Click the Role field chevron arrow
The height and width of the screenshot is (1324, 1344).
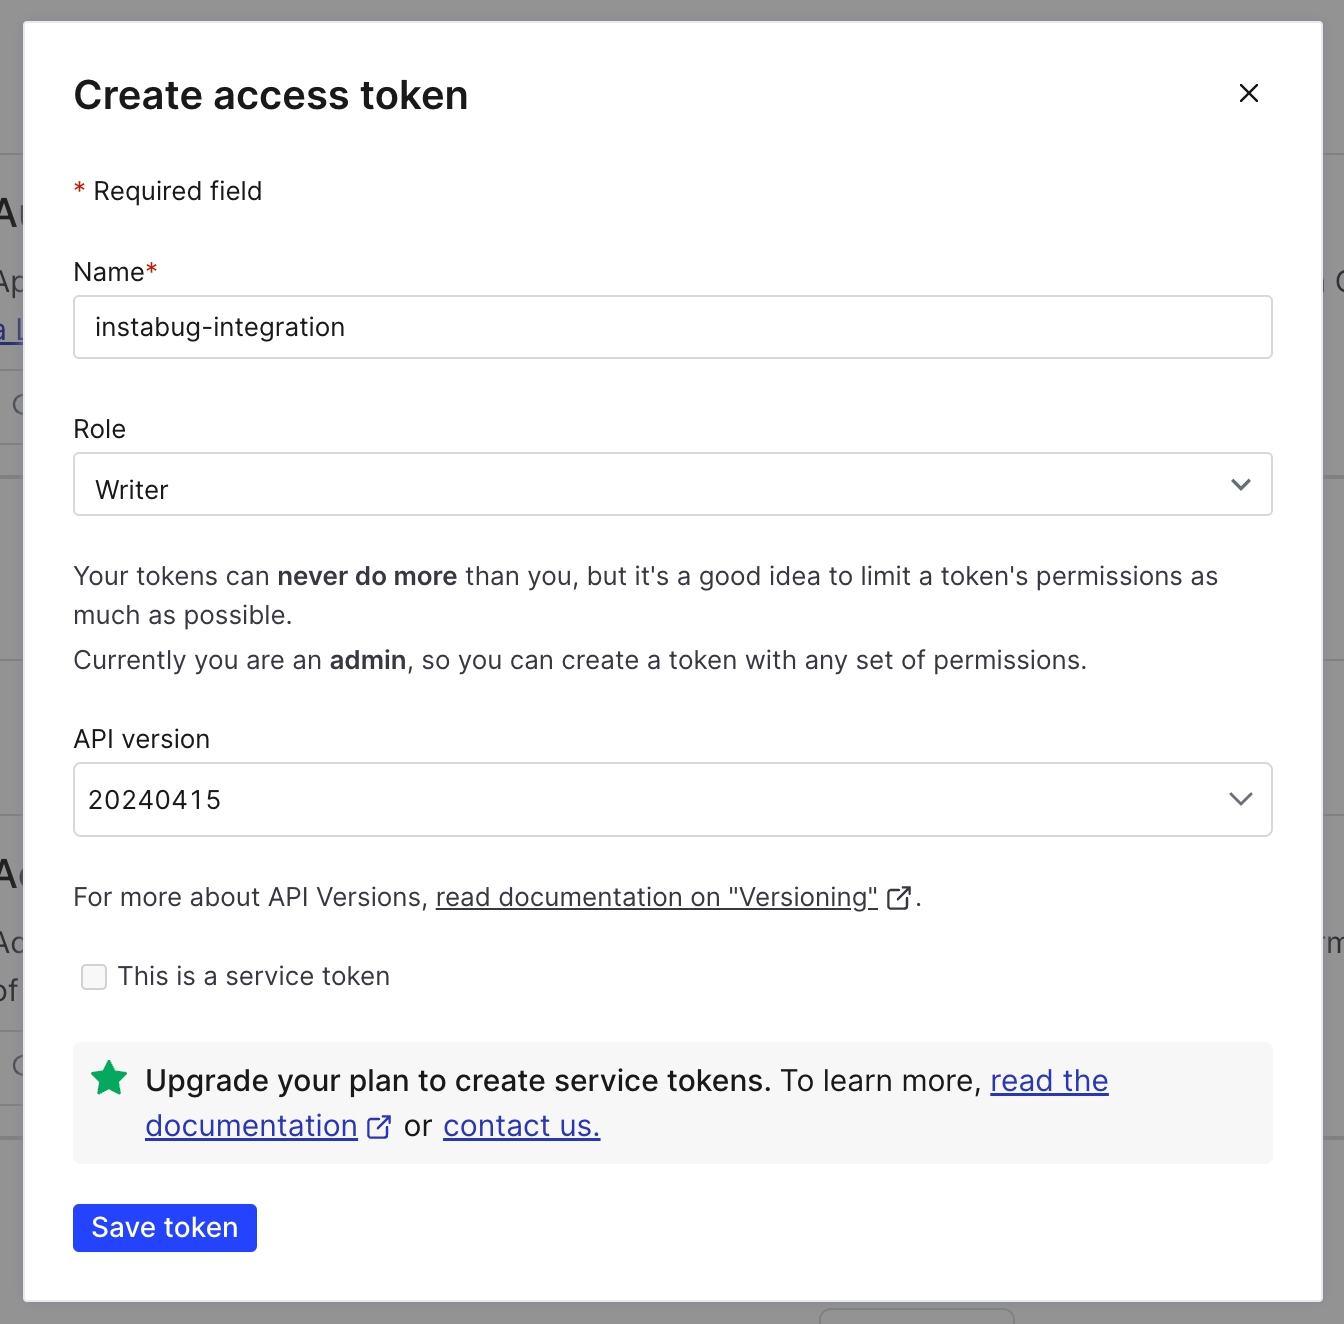1241,485
